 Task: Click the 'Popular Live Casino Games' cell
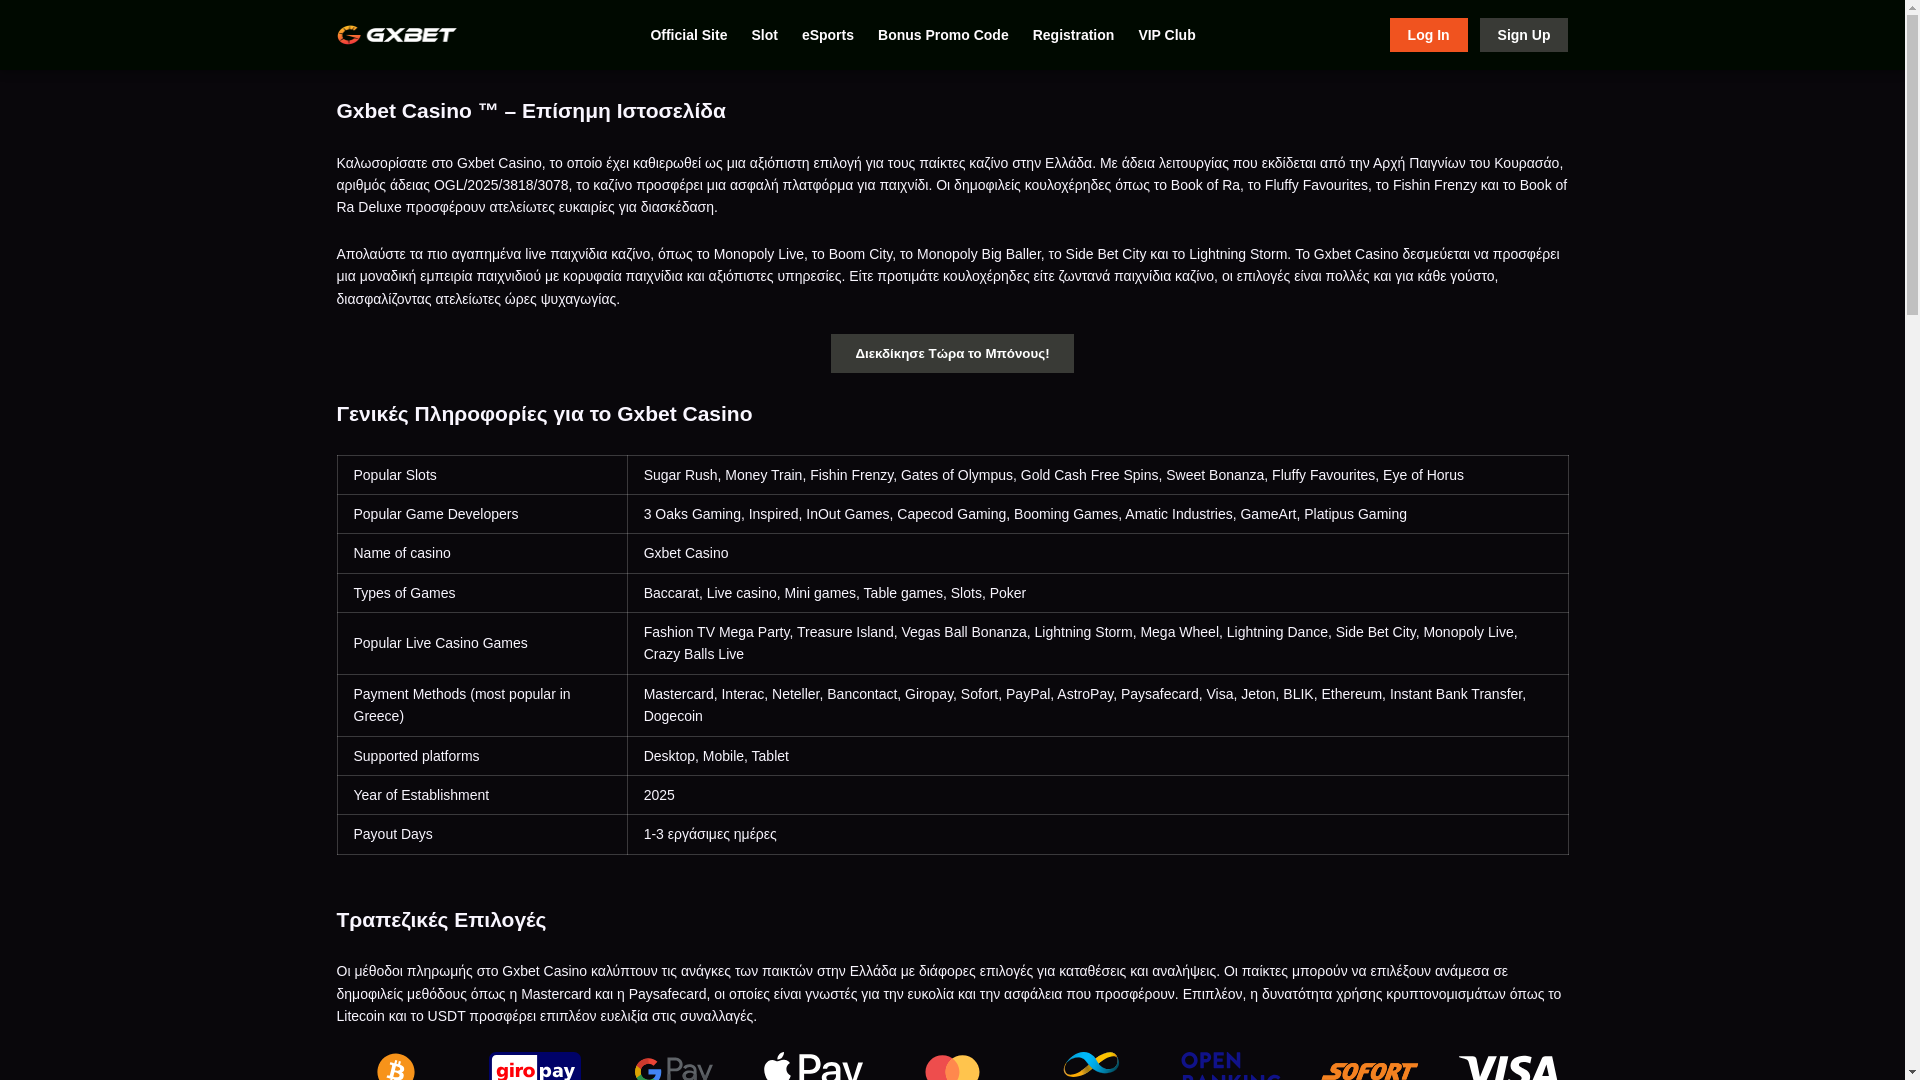coord(482,643)
